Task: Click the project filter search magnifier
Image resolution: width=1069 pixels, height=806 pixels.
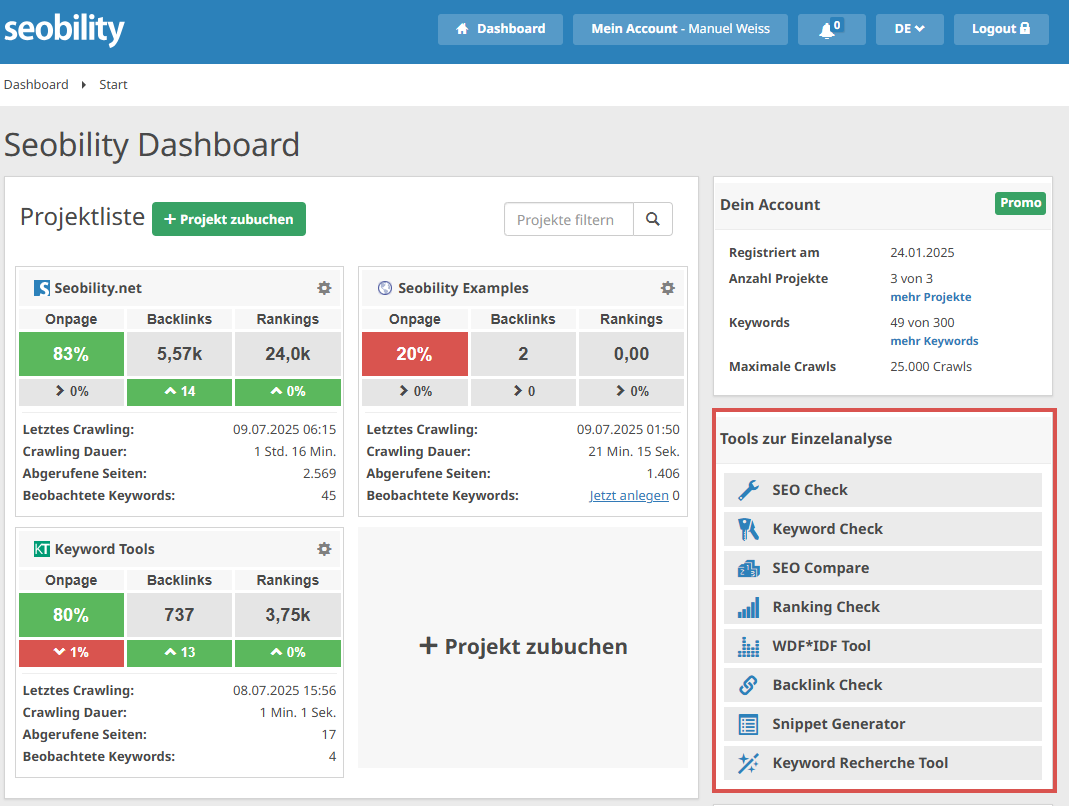Action: [652, 219]
